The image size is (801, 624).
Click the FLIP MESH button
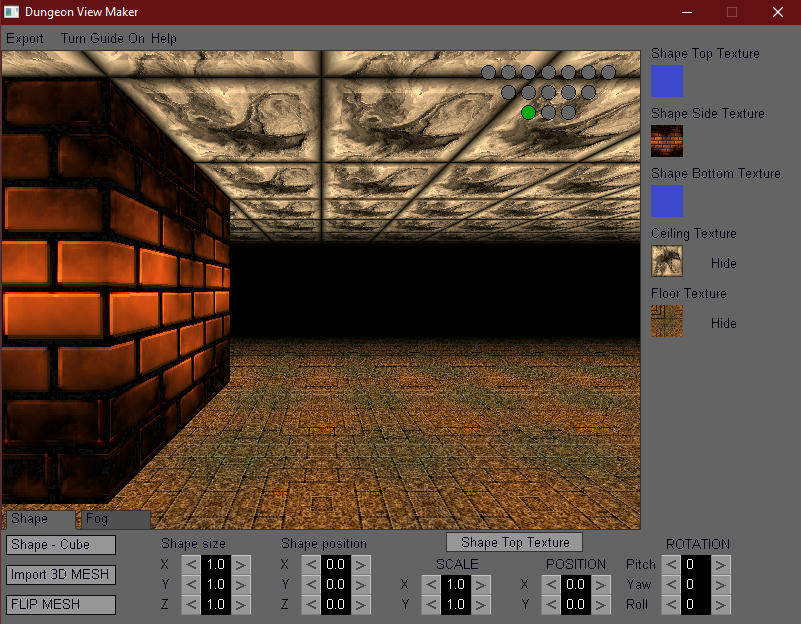coord(61,605)
